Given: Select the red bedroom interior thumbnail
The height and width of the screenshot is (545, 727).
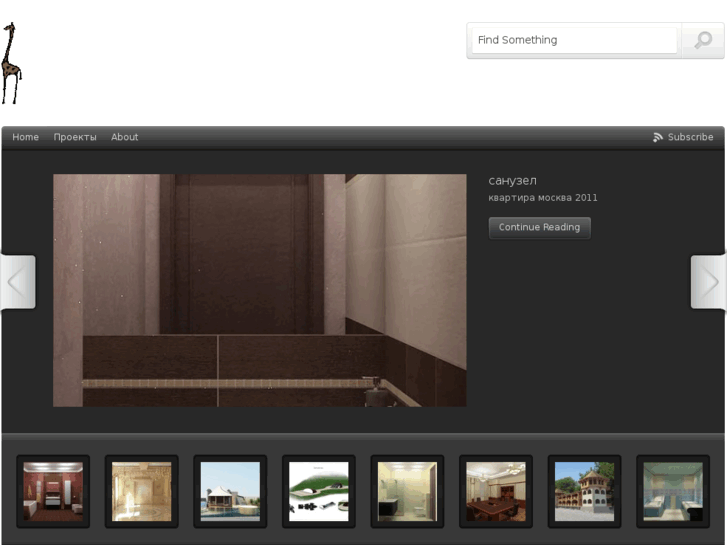Looking at the screenshot, I should tap(53, 491).
